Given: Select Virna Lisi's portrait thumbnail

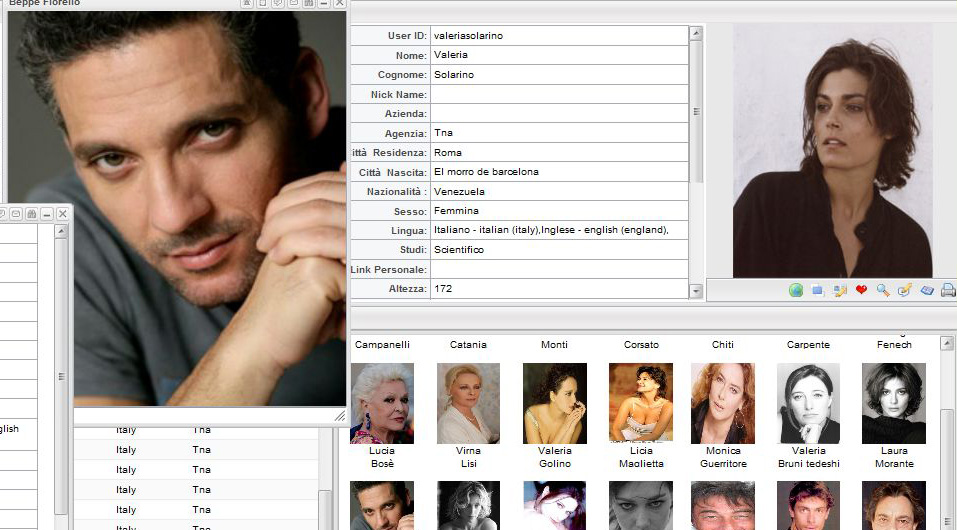Looking at the screenshot, I should click(x=468, y=403).
